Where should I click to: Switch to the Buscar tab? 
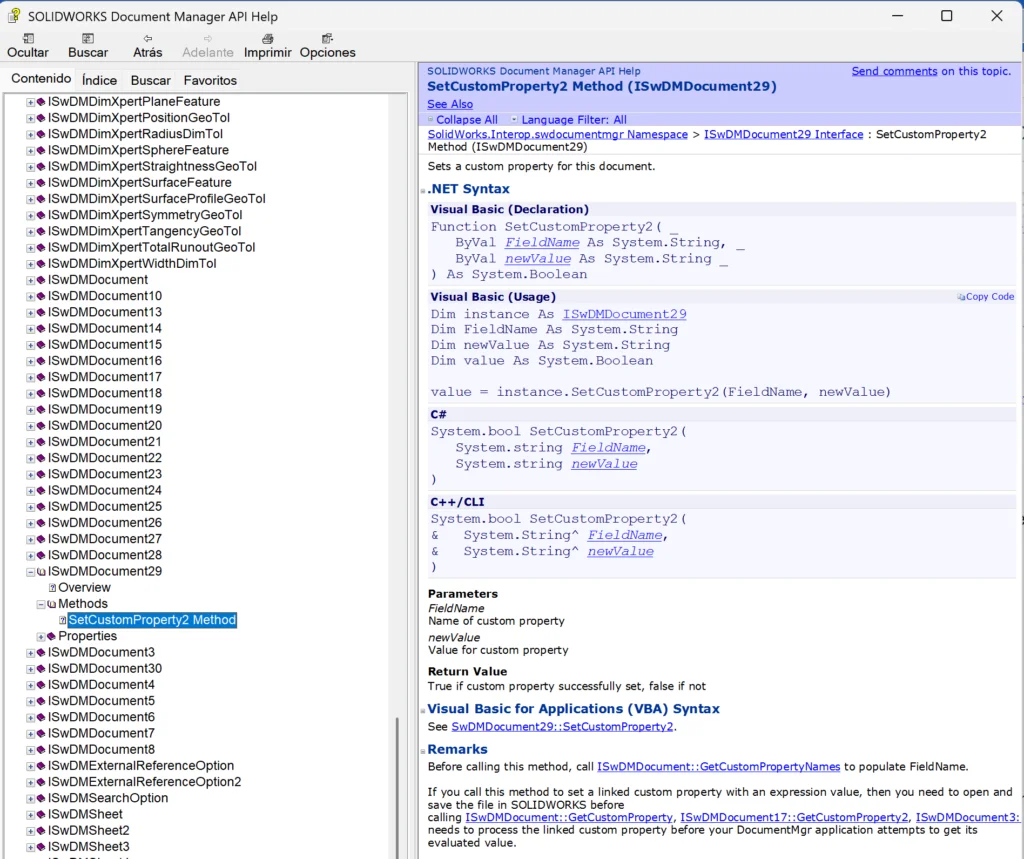pyautogui.click(x=150, y=80)
